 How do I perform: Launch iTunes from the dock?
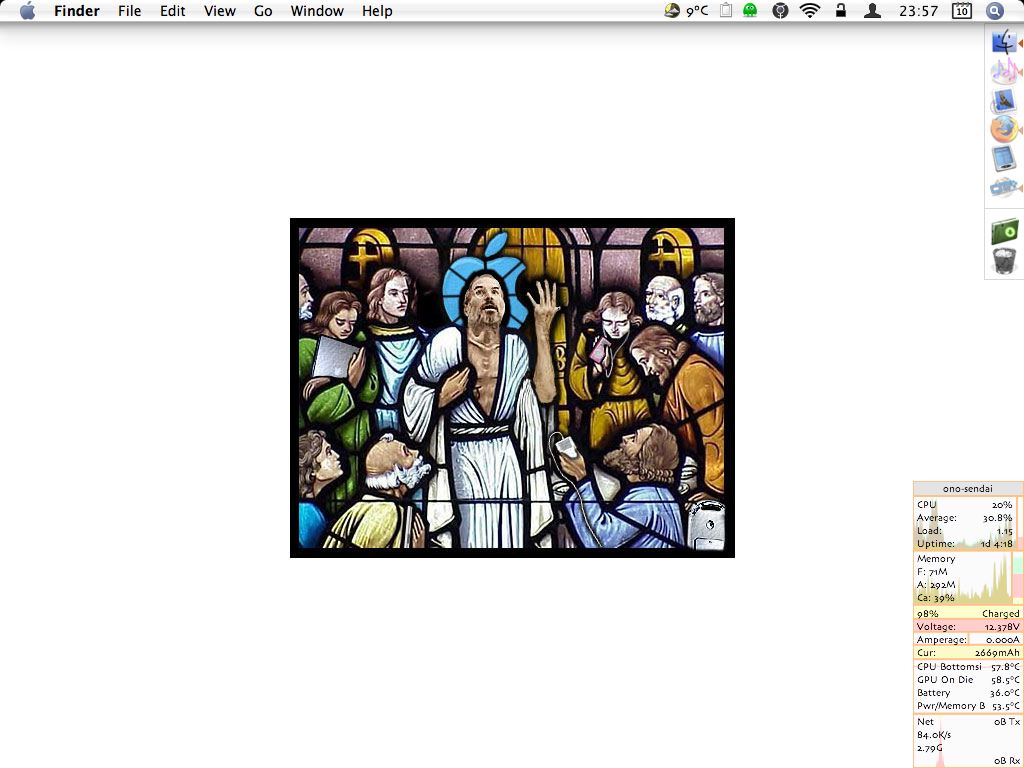coord(1004,72)
